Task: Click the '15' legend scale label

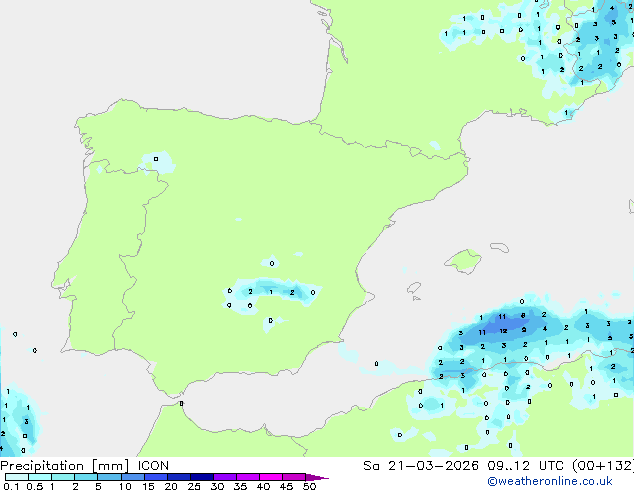Action: (148, 486)
